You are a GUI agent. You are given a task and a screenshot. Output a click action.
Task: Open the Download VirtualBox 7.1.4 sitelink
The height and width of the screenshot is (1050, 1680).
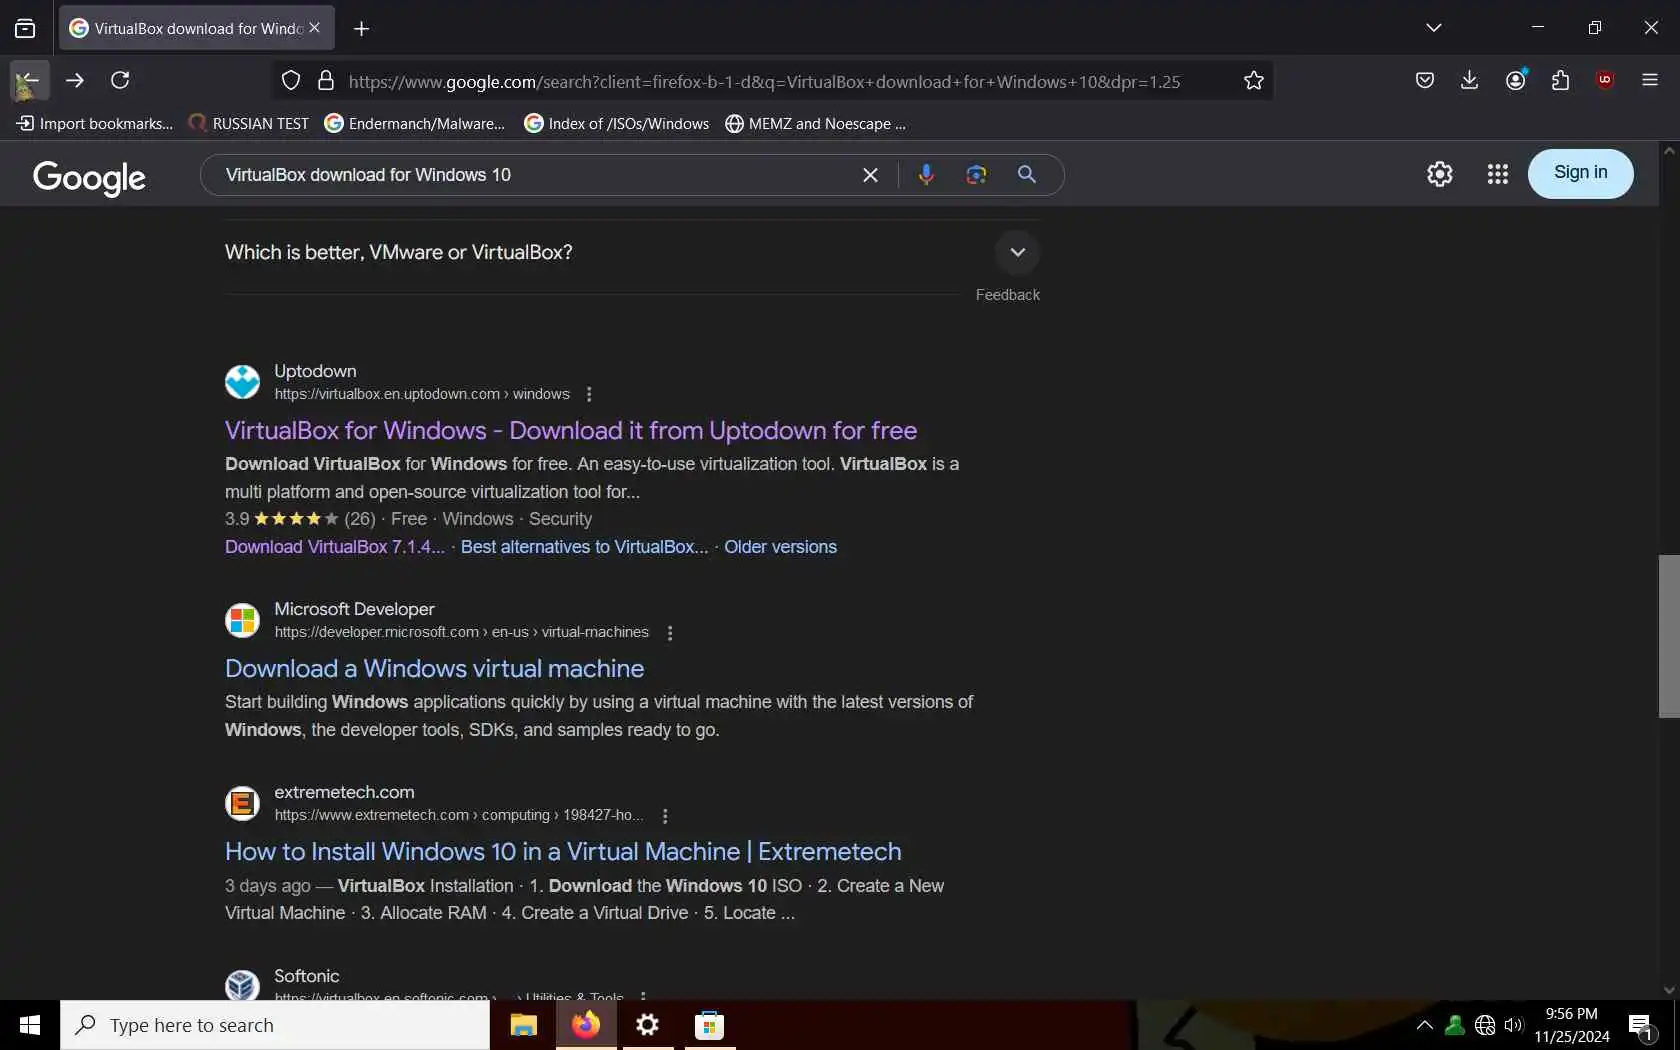point(335,547)
